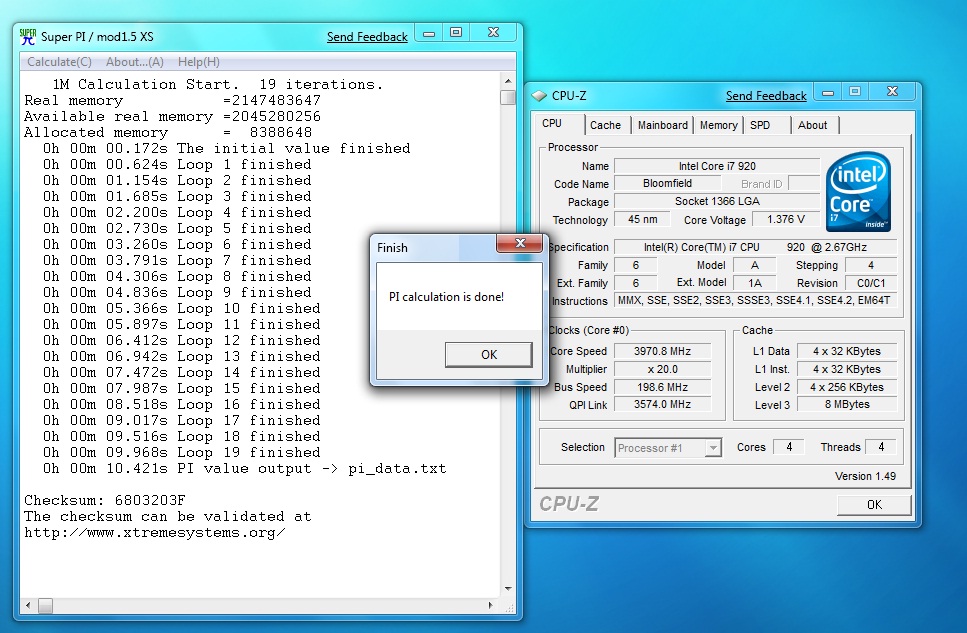This screenshot has height=633, width=967.
Task: Click the 'PI value output -> pi_data.txt' line
Action: tap(245, 468)
